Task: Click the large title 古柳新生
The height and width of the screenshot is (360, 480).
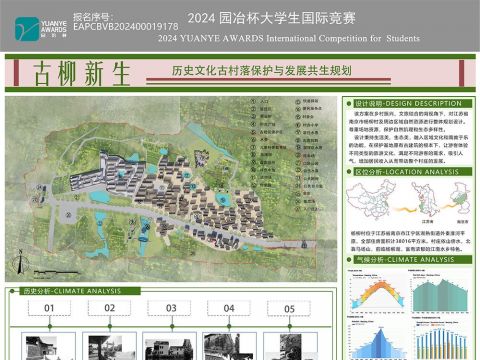Action: click(x=82, y=74)
